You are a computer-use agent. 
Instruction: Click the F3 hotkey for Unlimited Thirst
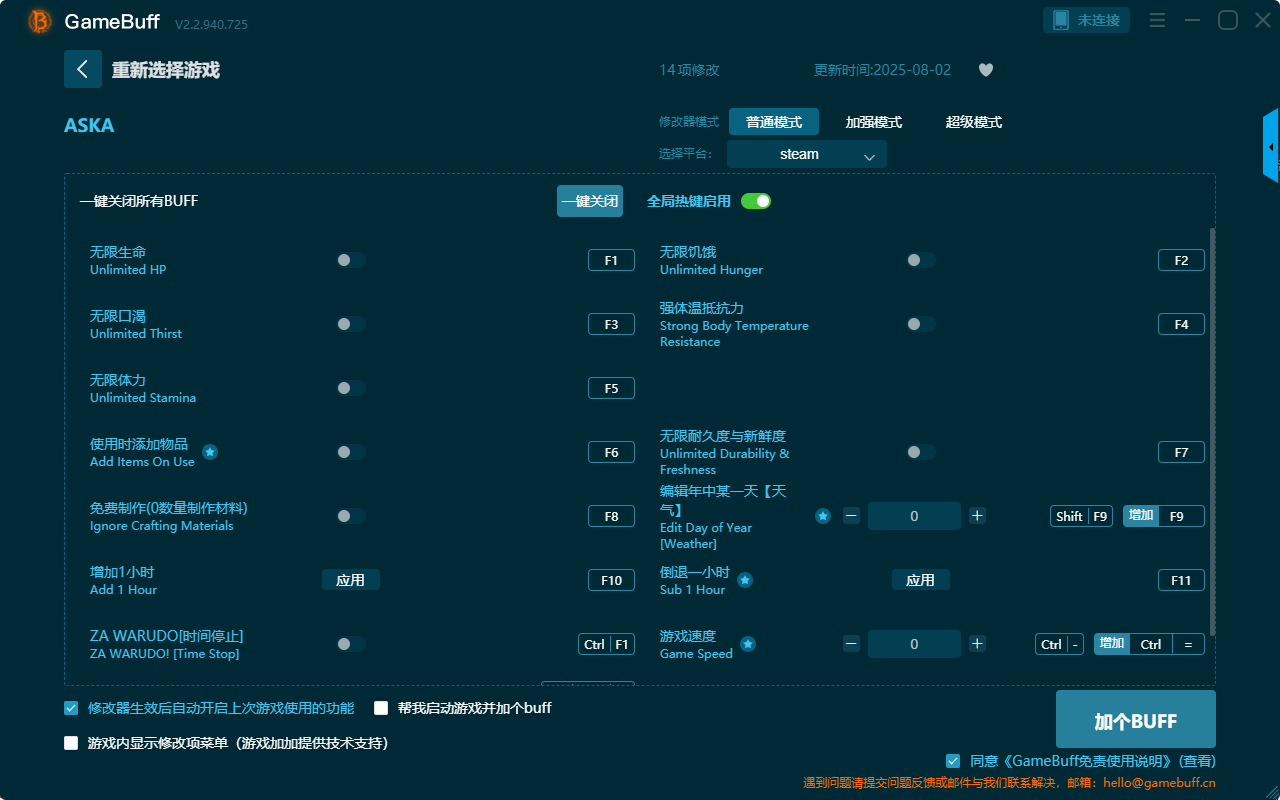pos(611,324)
